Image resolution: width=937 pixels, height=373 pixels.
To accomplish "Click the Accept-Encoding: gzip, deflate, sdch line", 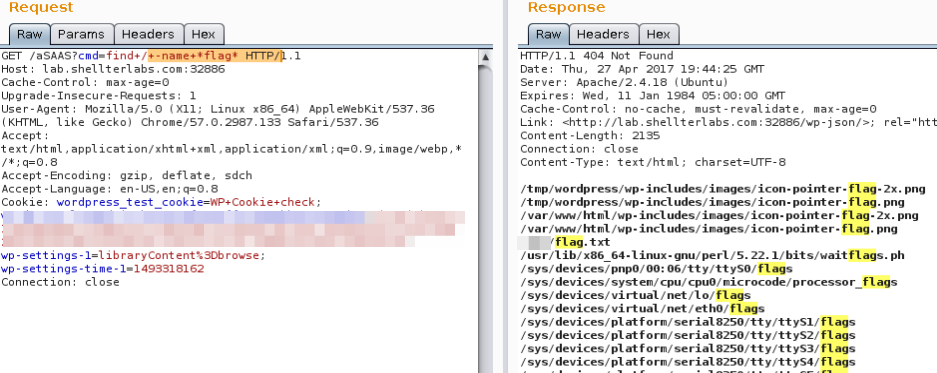I will 127,176.
